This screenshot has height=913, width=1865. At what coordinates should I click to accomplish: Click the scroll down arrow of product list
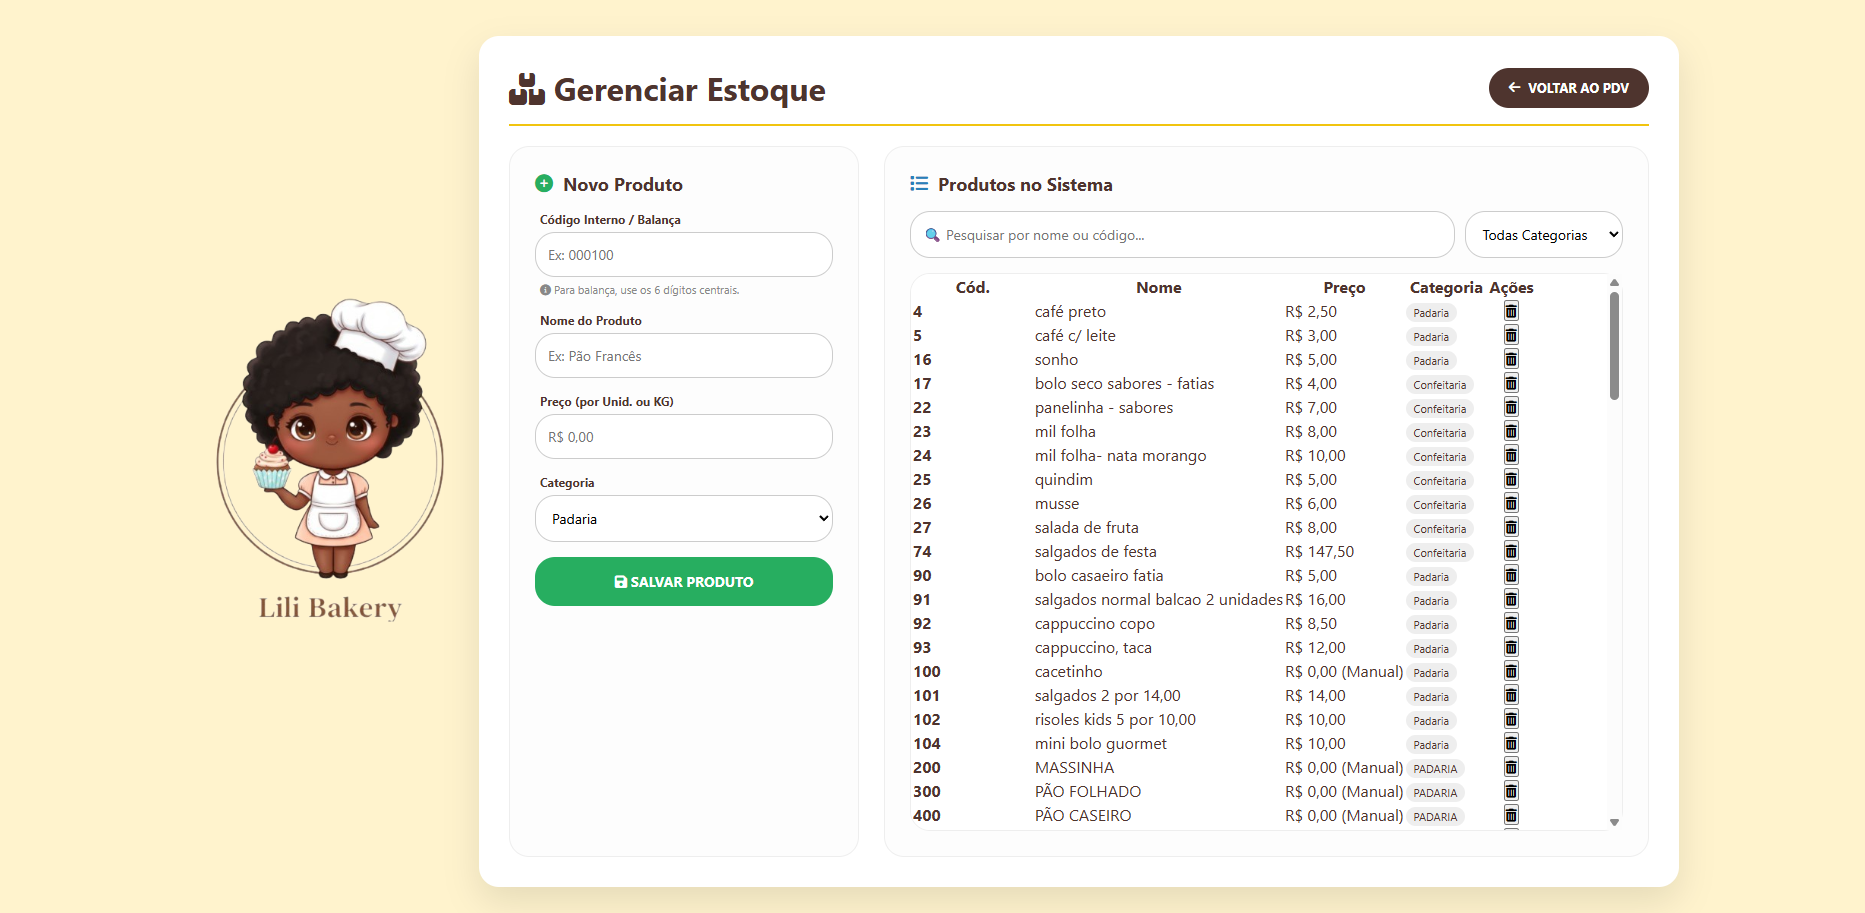(1614, 822)
